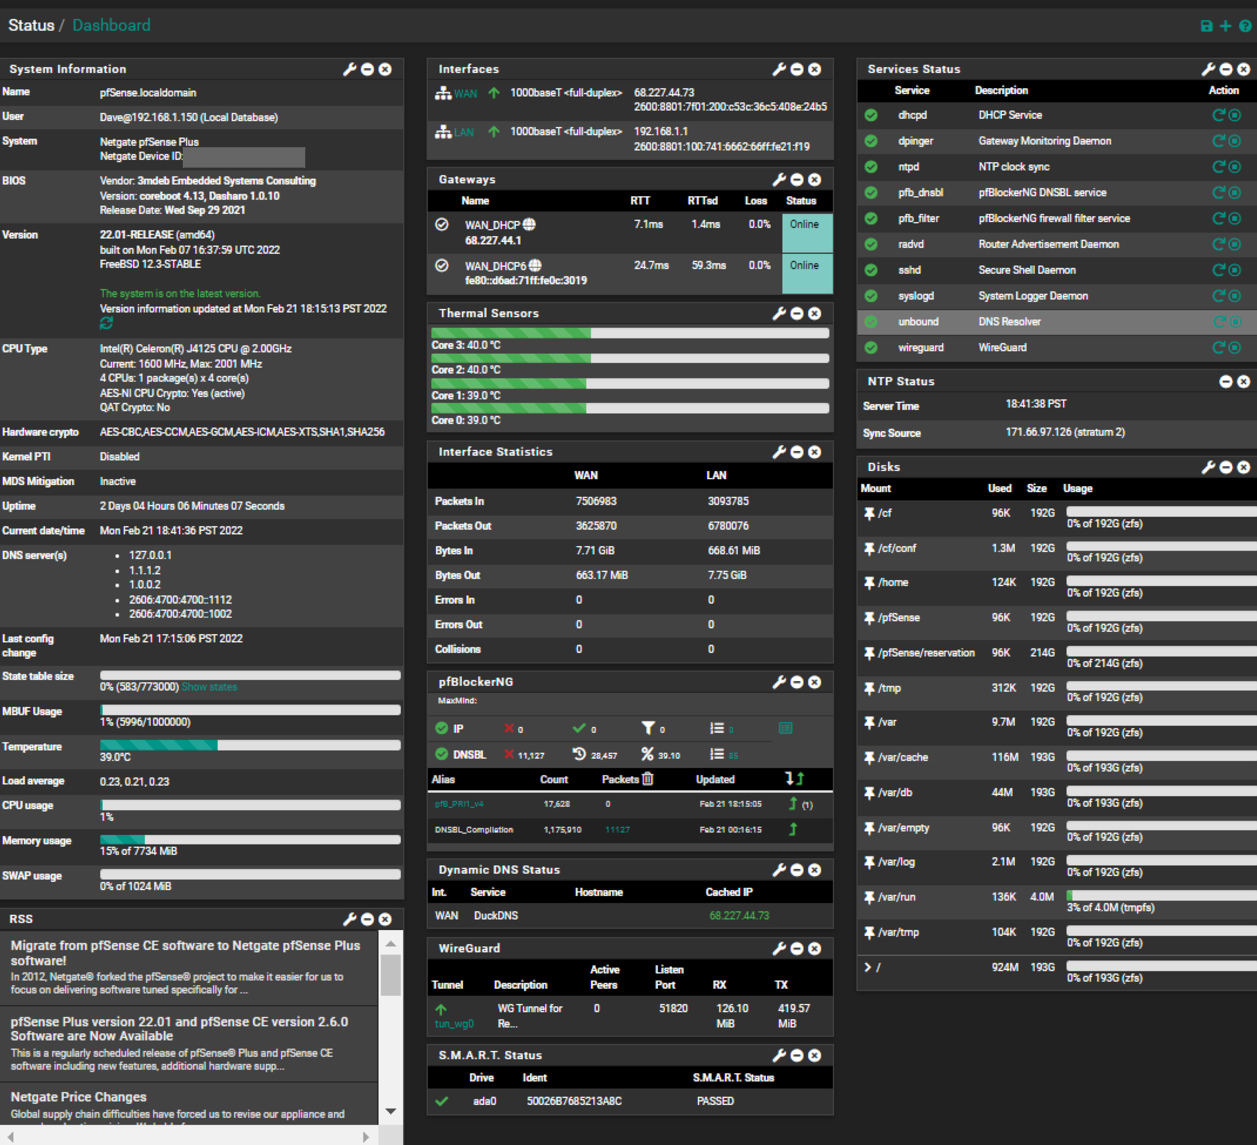Restart the dhcpd service
This screenshot has width=1257, height=1145.
[x=1219, y=115]
